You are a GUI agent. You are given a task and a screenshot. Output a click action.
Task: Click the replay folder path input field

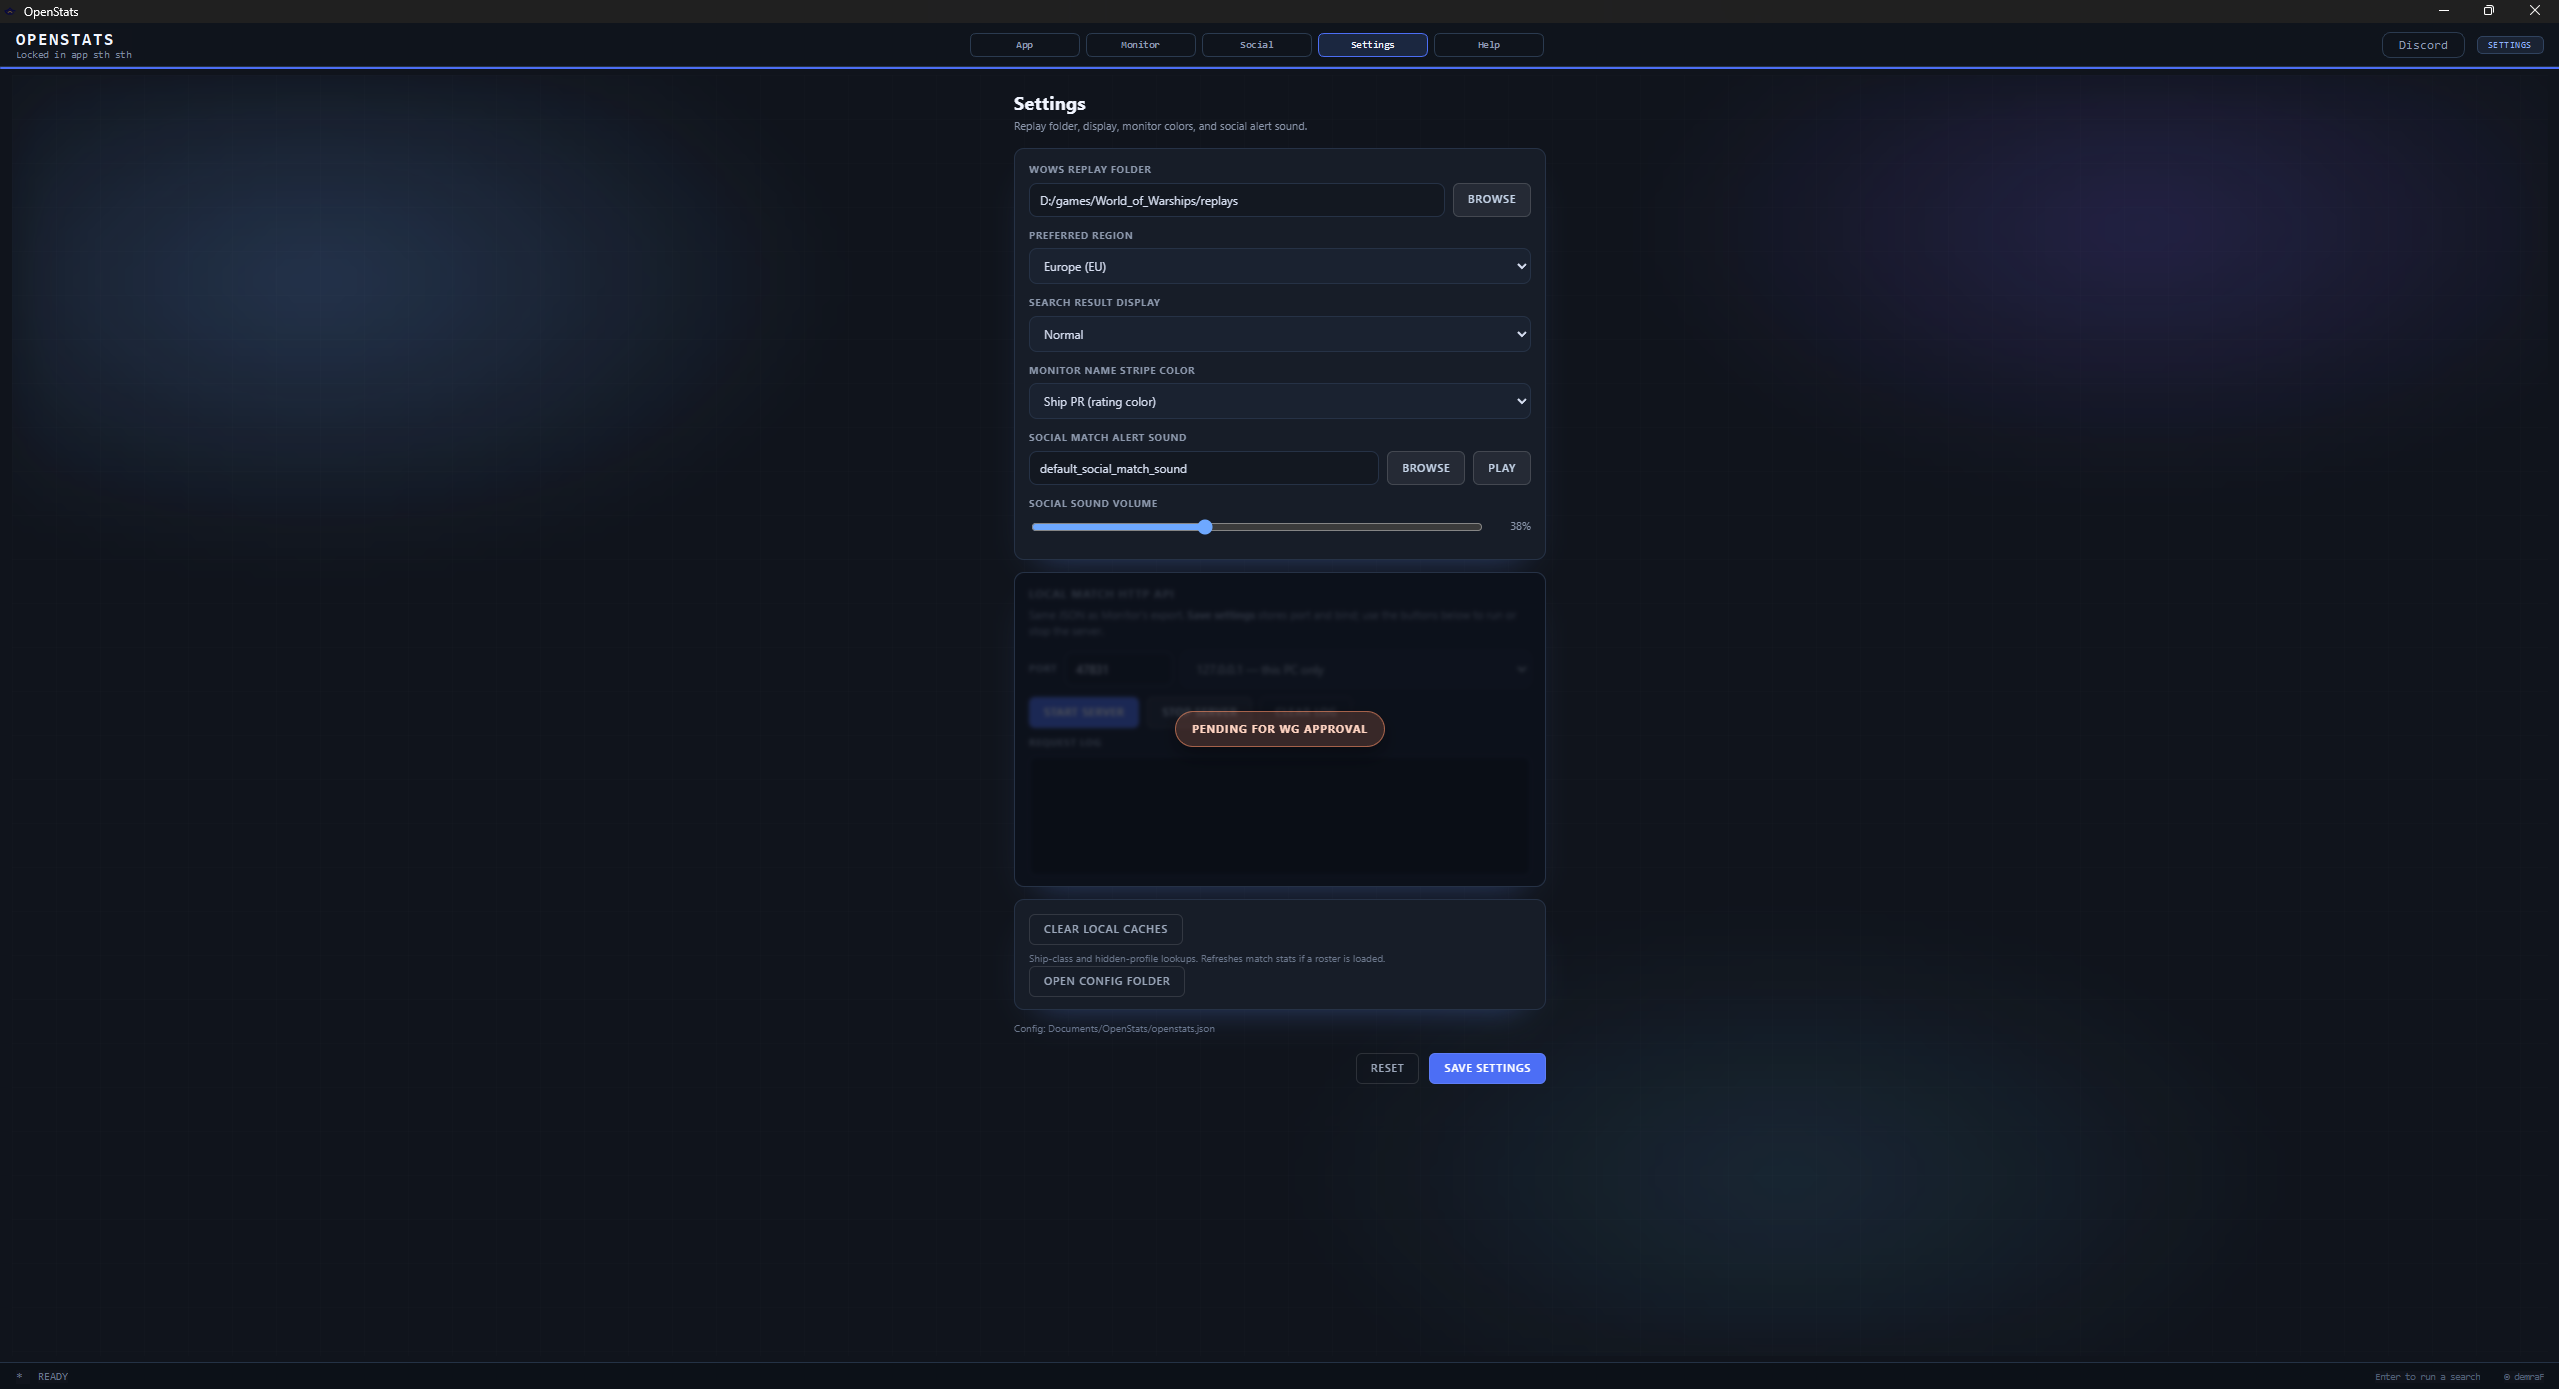pyautogui.click(x=1236, y=200)
